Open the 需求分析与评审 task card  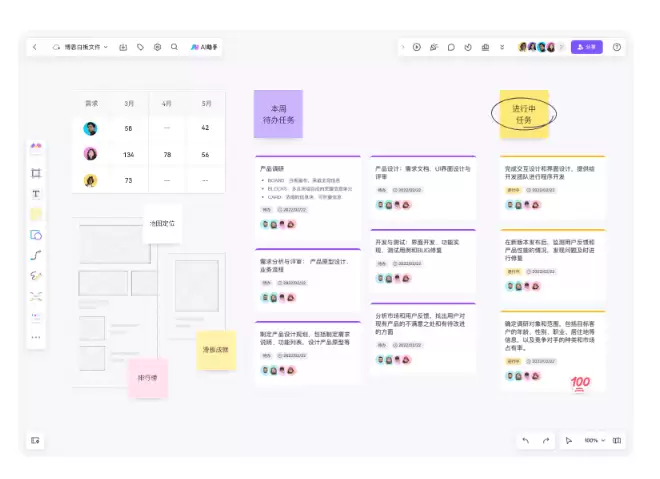point(308,280)
